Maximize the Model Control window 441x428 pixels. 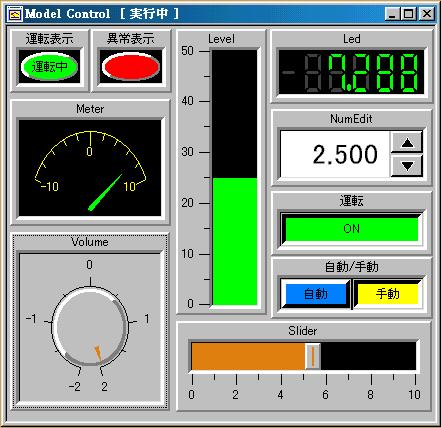pyautogui.click(x=408, y=14)
